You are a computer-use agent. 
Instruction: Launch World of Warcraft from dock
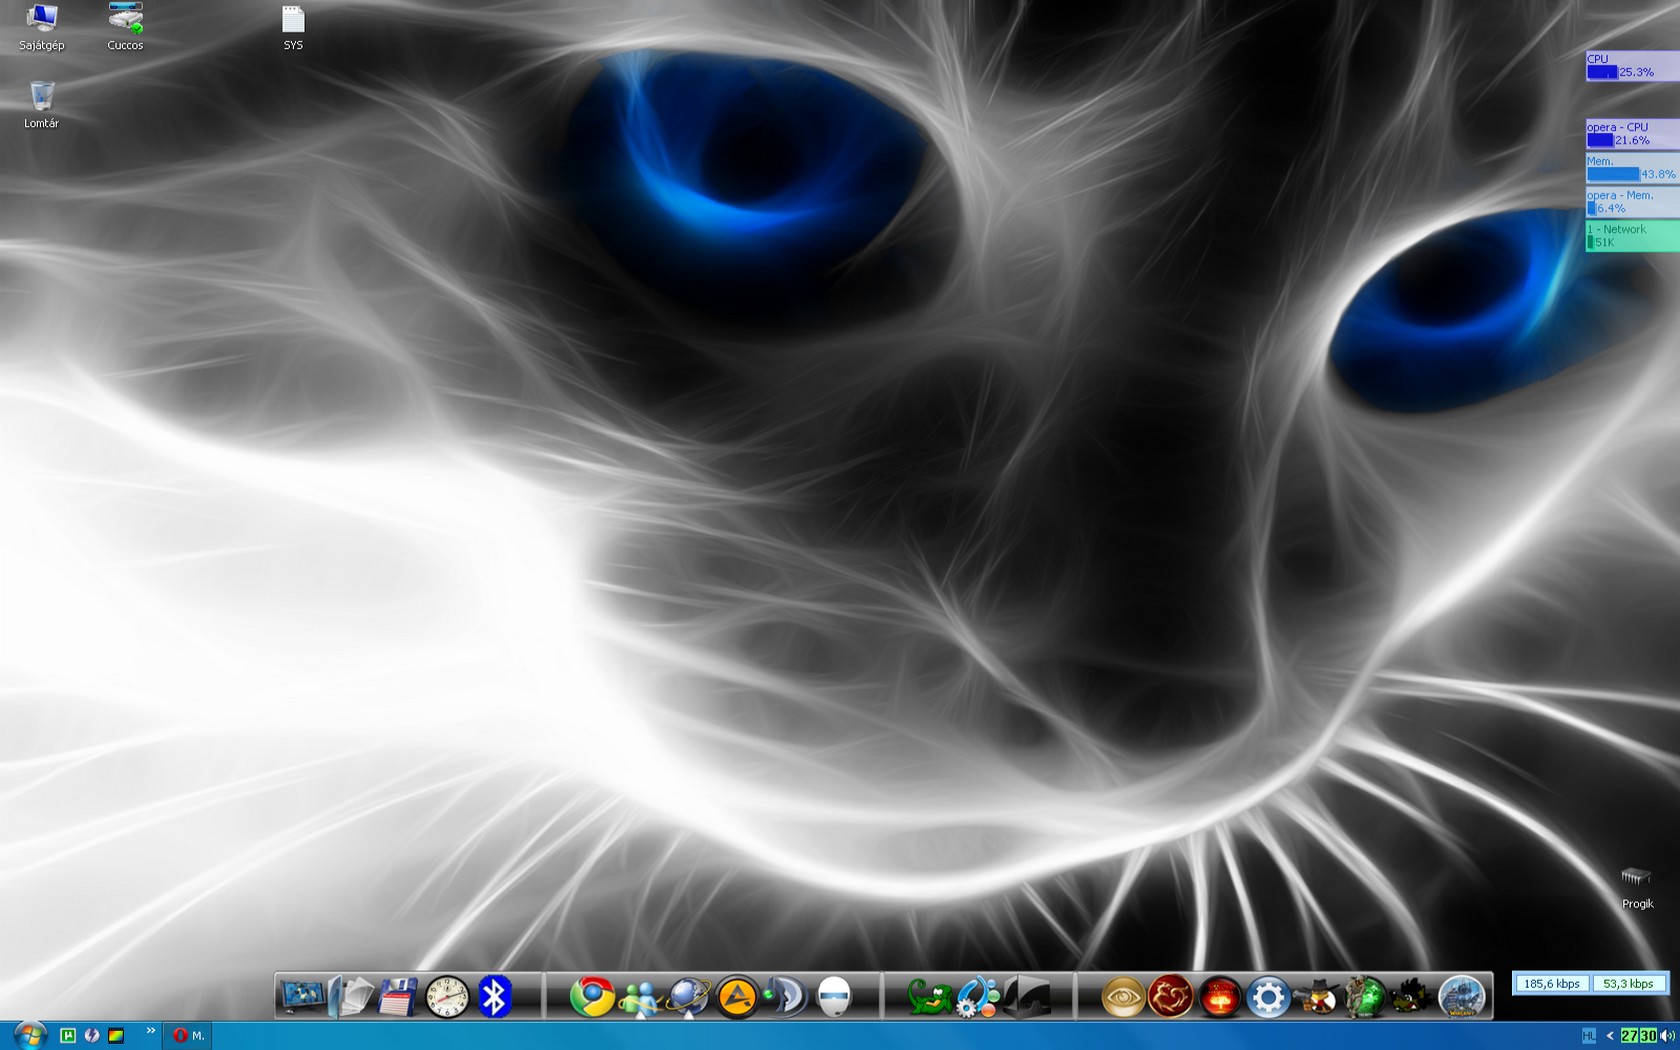[1460, 996]
